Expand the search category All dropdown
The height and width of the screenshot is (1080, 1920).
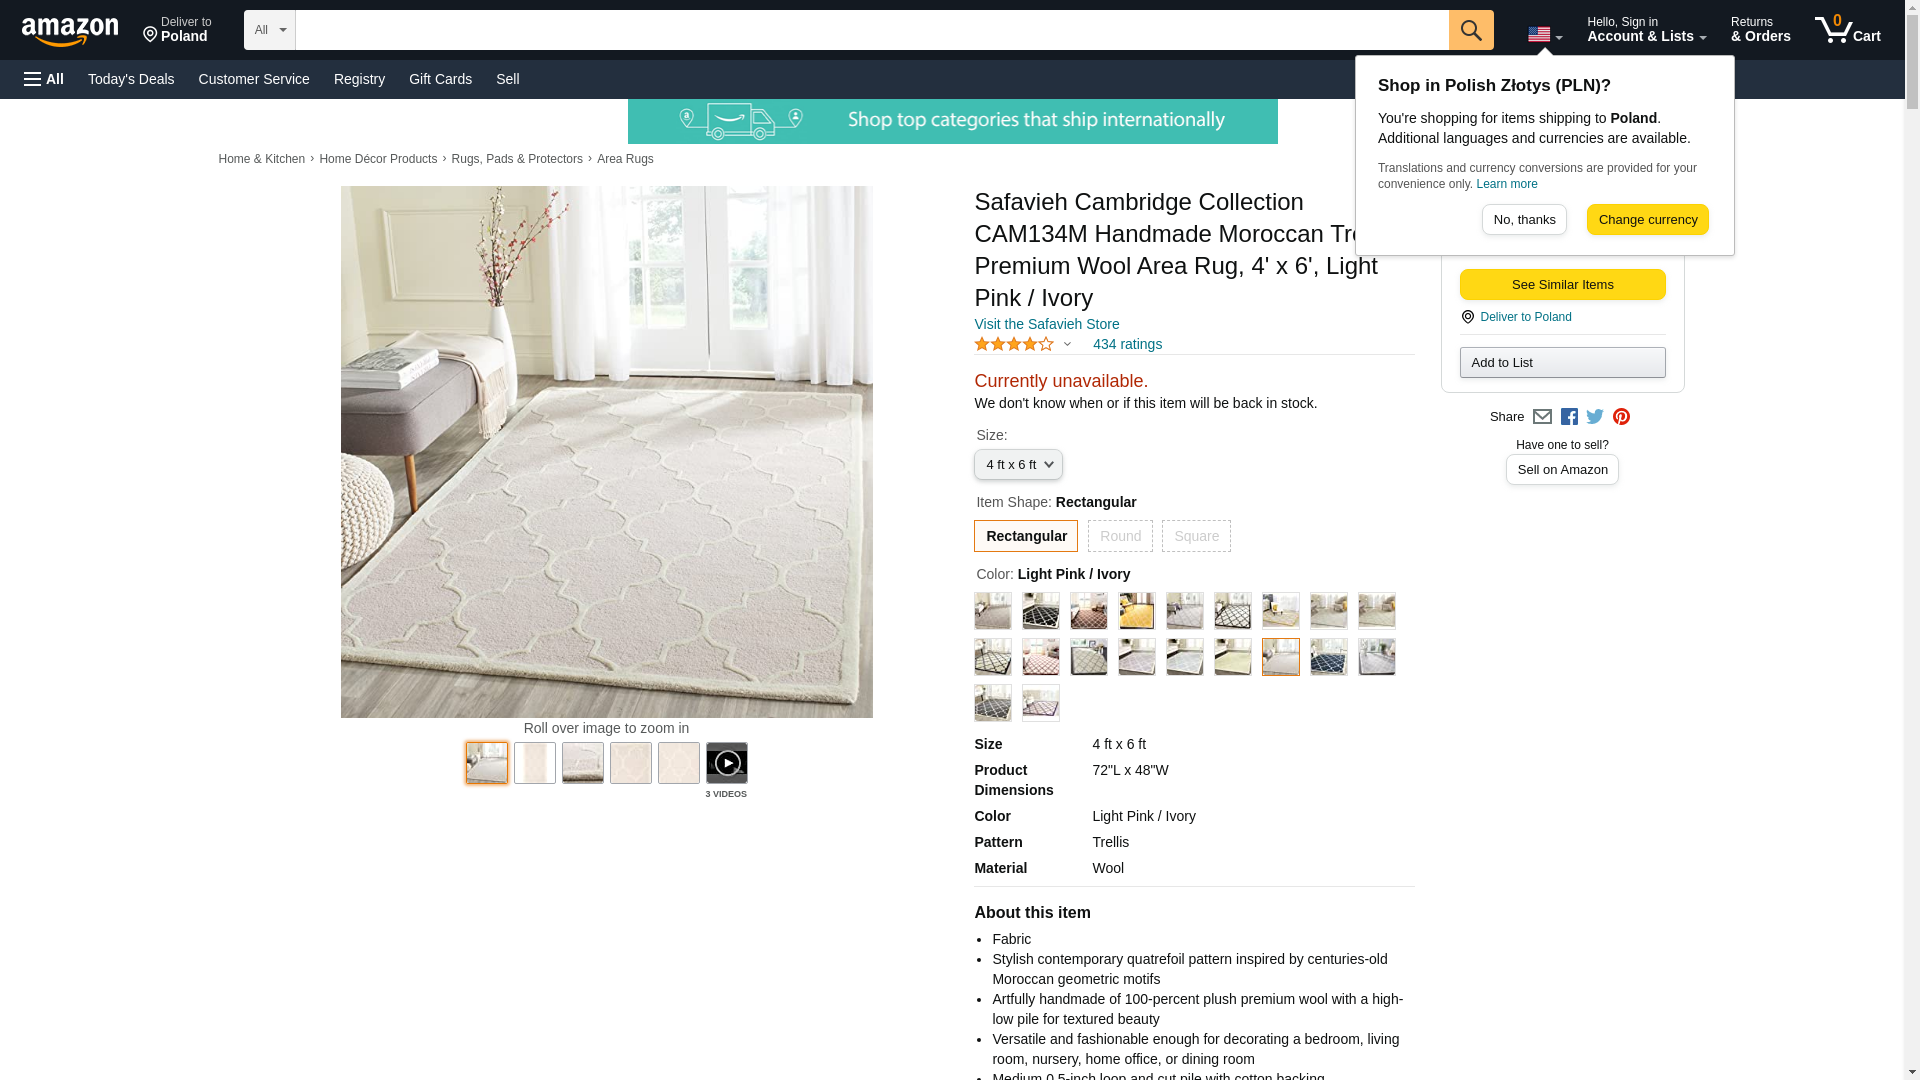[270, 30]
